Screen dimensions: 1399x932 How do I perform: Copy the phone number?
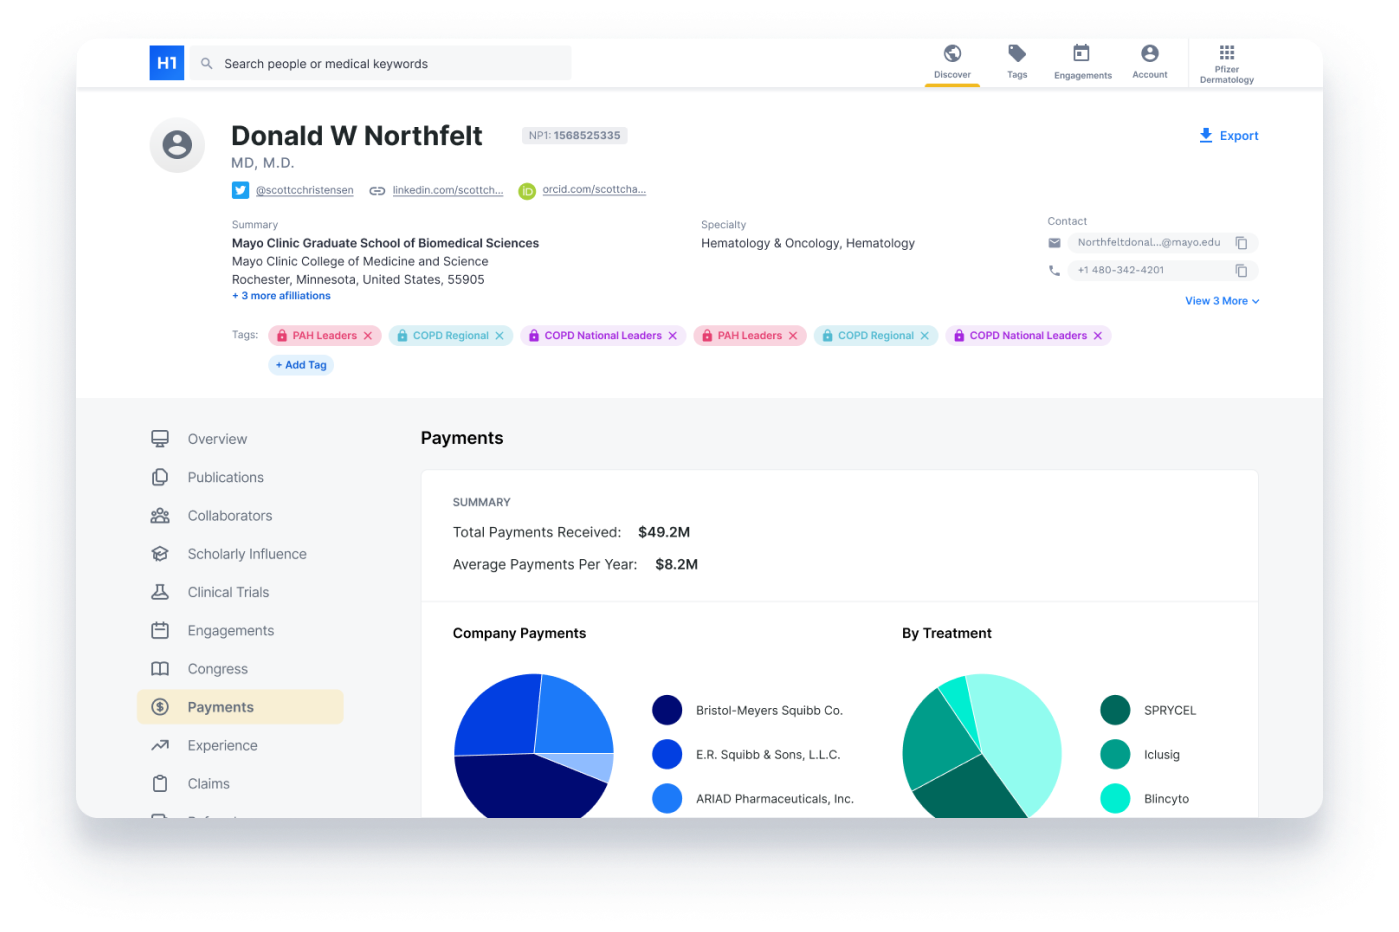pyautogui.click(x=1241, y=271)
